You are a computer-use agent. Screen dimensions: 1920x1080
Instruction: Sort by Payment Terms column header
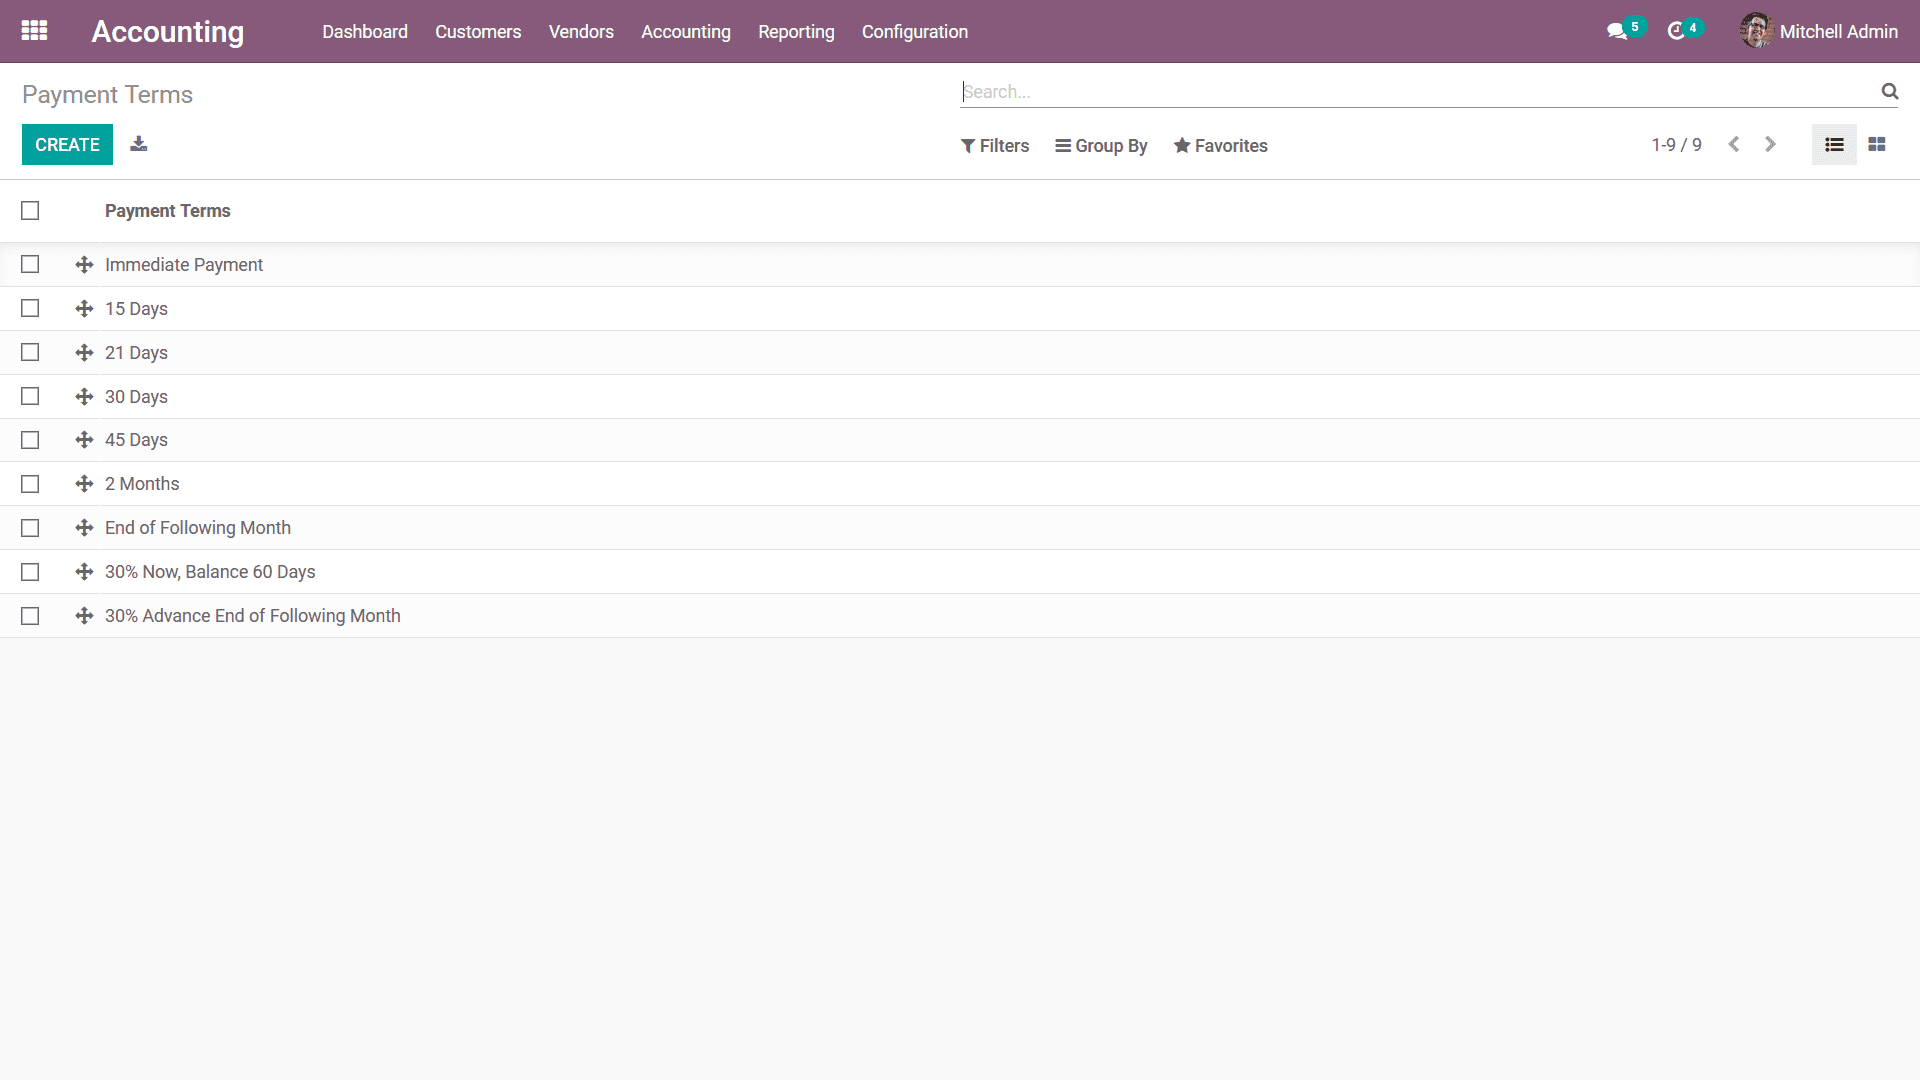point(168,211)
